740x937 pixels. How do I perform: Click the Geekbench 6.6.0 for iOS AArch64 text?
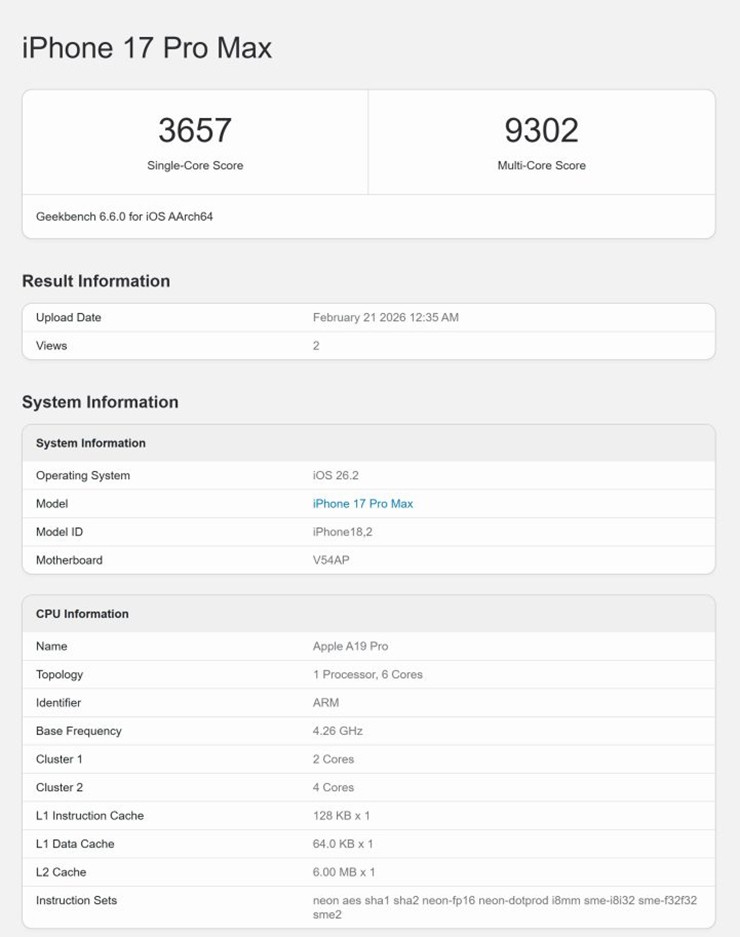[124, 216]
